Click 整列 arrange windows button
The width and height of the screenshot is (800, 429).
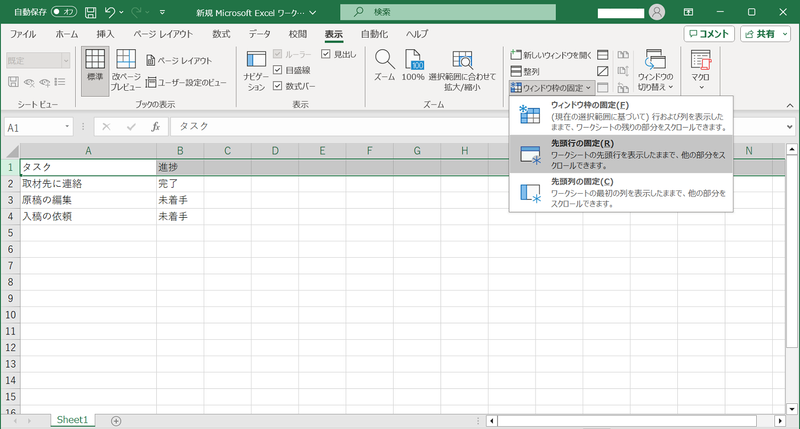(x=525, y=71)
